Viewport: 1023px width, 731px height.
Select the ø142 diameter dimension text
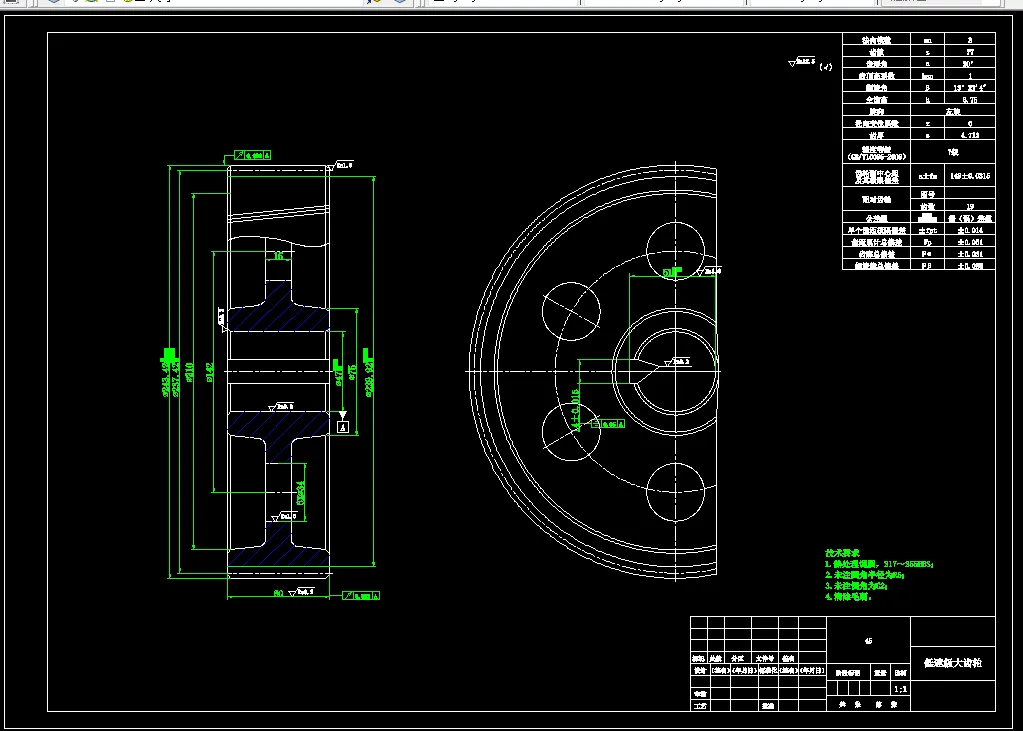[x=210, y=372]
